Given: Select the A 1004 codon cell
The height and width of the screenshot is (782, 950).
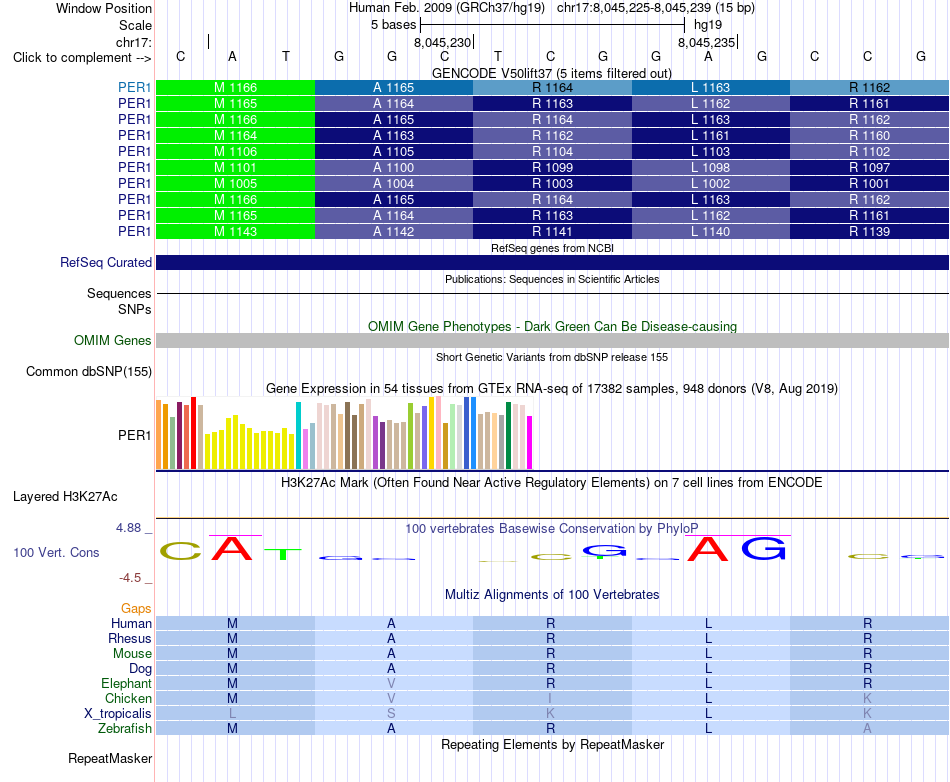Looking at the screenshot, I should (x=394, y=184).
